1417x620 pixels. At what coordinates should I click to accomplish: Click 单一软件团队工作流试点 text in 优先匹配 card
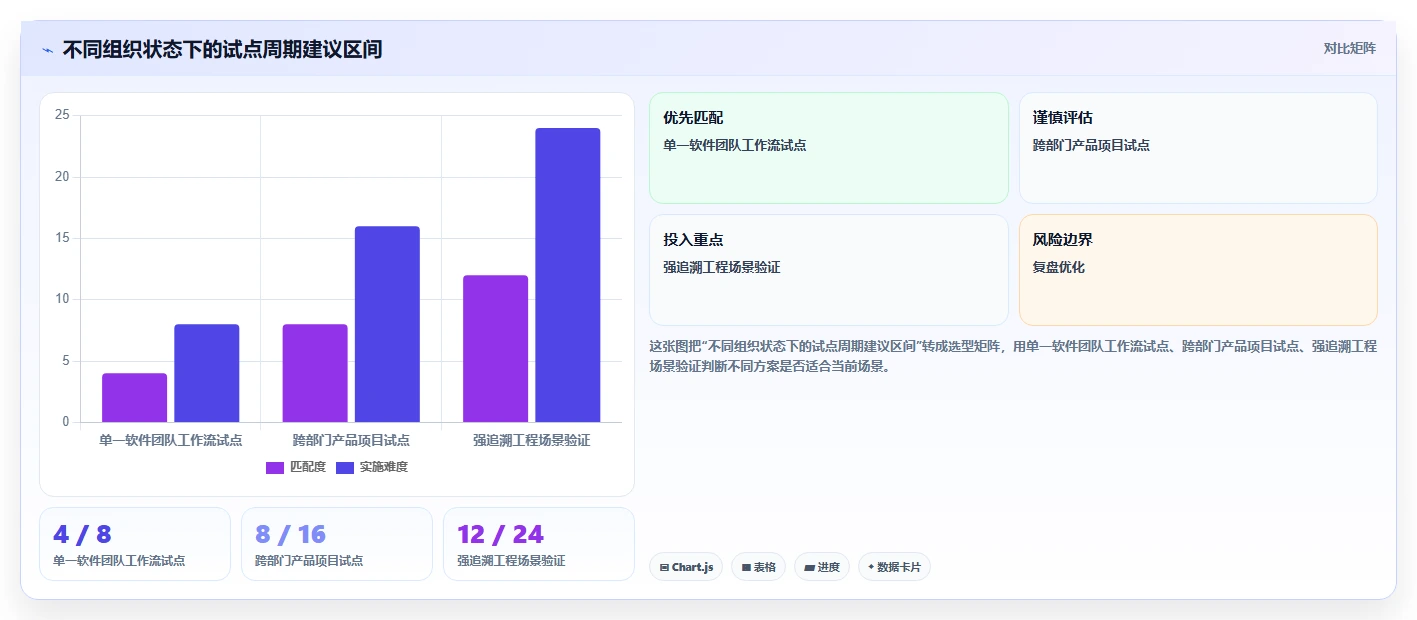pos(734,146)
